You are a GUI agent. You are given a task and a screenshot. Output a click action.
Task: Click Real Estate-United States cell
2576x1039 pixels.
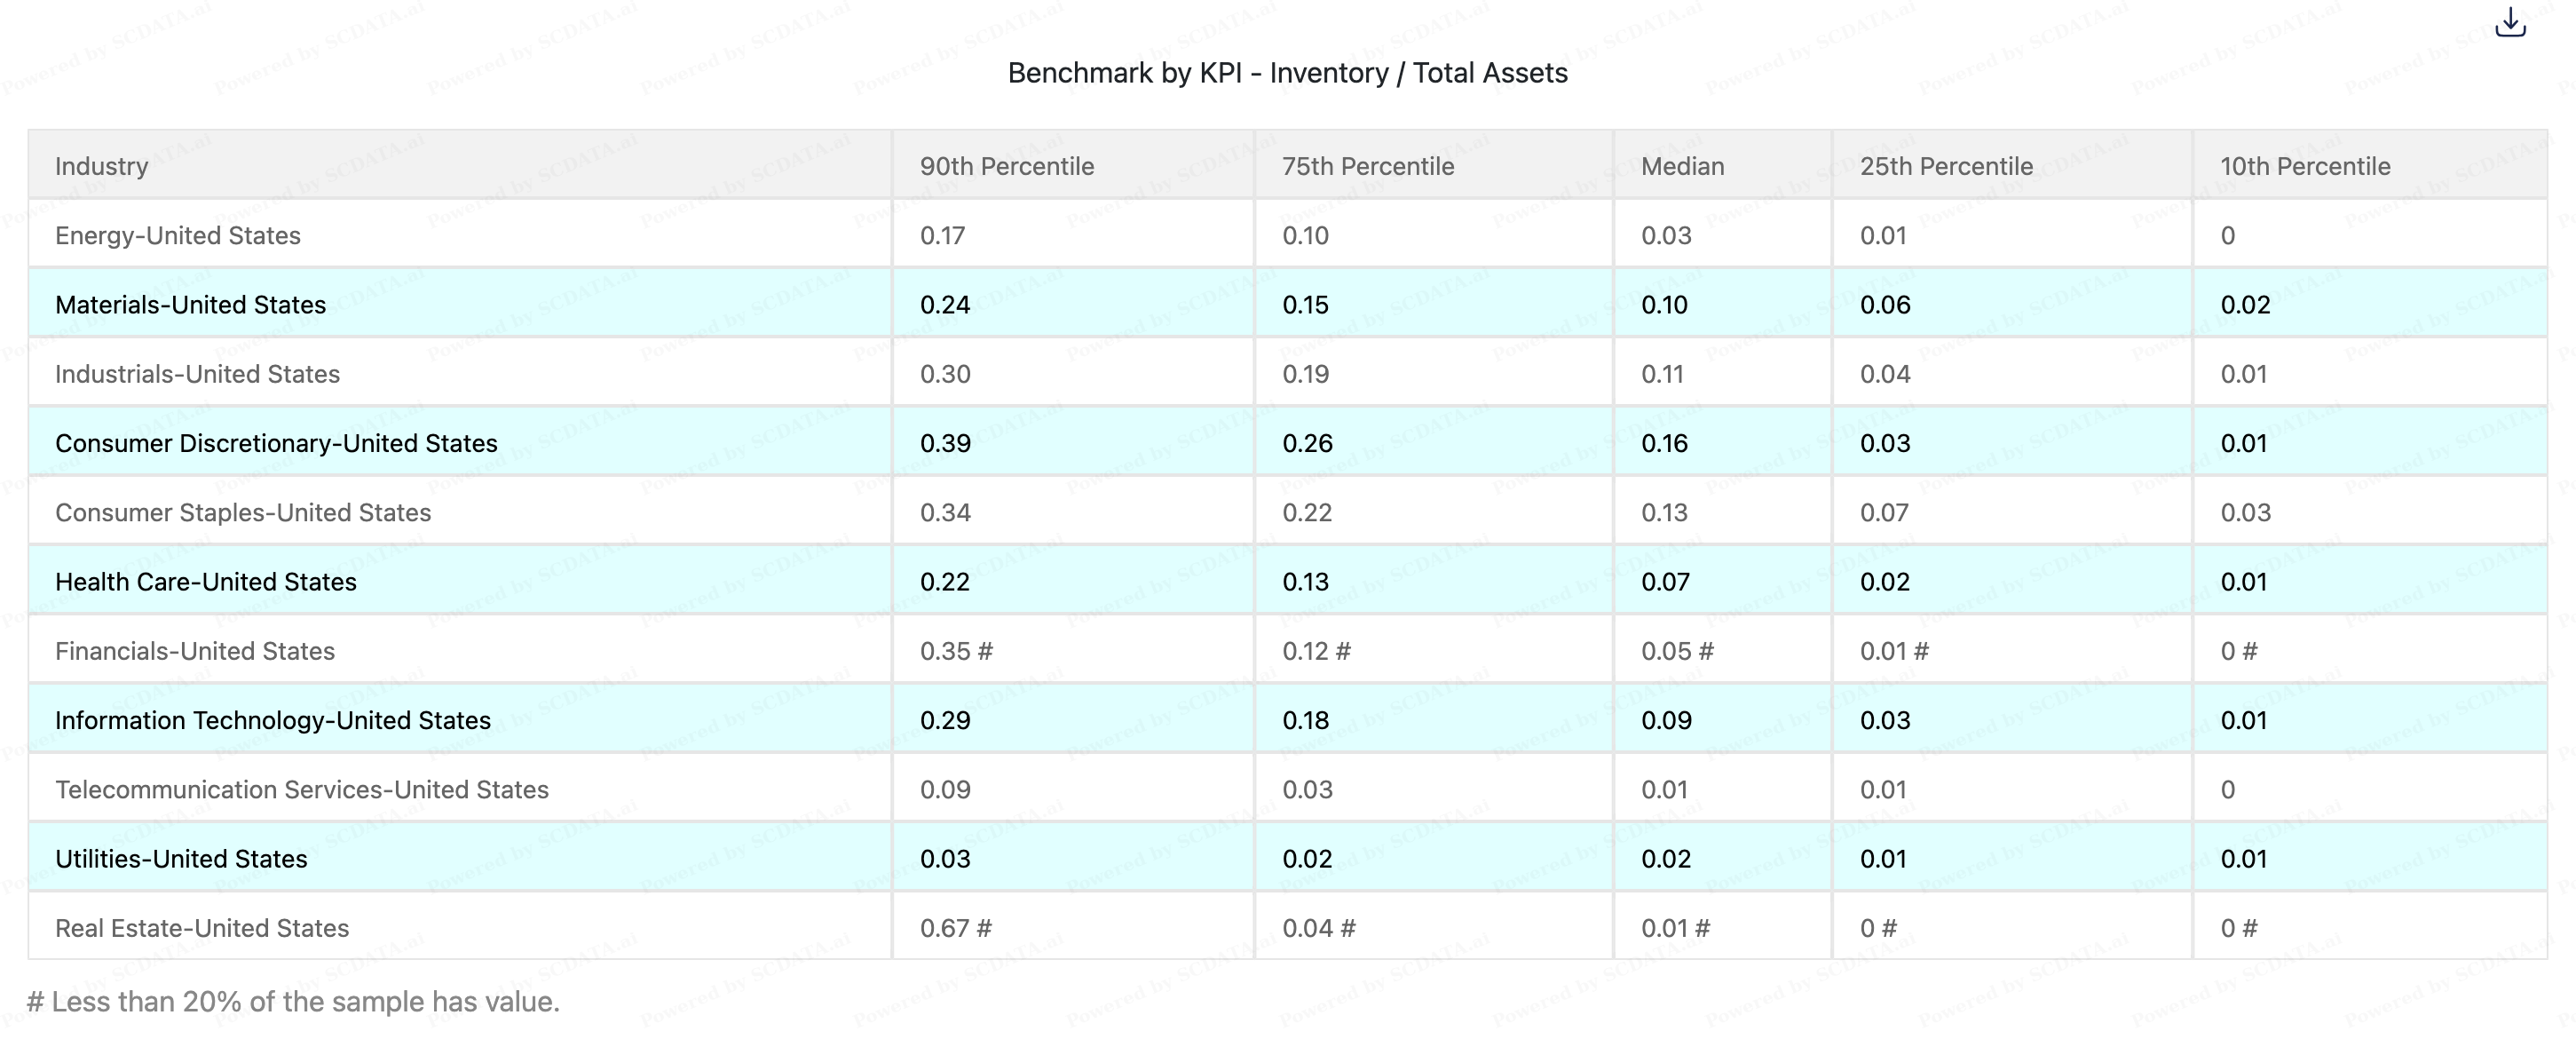click(x=202, y=928)
